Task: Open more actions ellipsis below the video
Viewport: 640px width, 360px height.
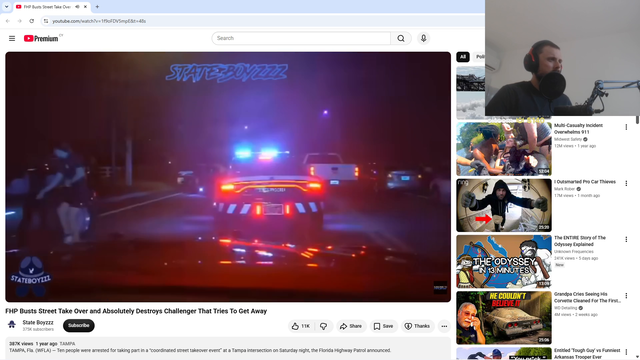Action: [x=444, y=326]
